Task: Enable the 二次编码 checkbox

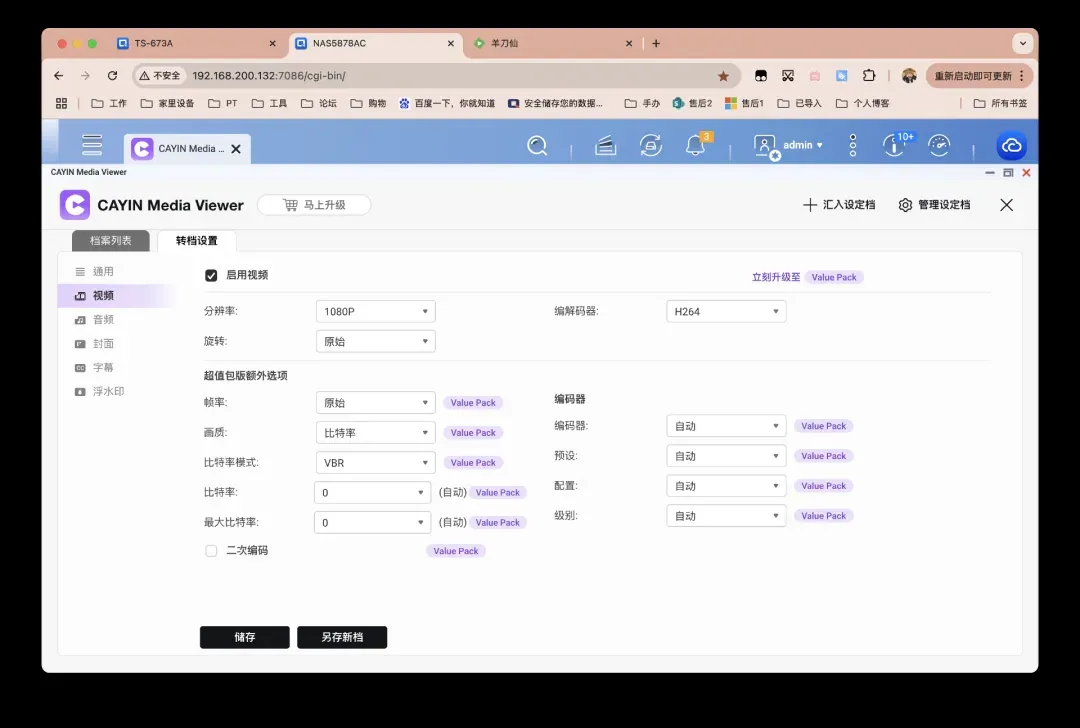Action: (211, 551)
